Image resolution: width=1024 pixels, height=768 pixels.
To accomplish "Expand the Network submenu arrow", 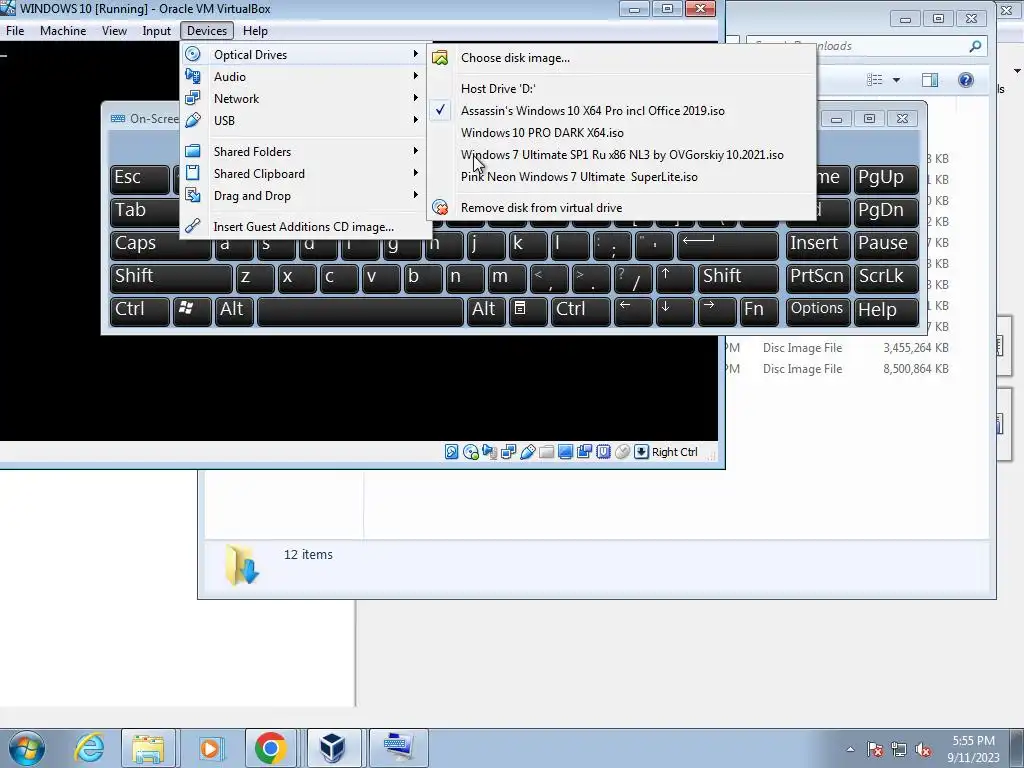I will pyautogui.click(x=415, y=98).
